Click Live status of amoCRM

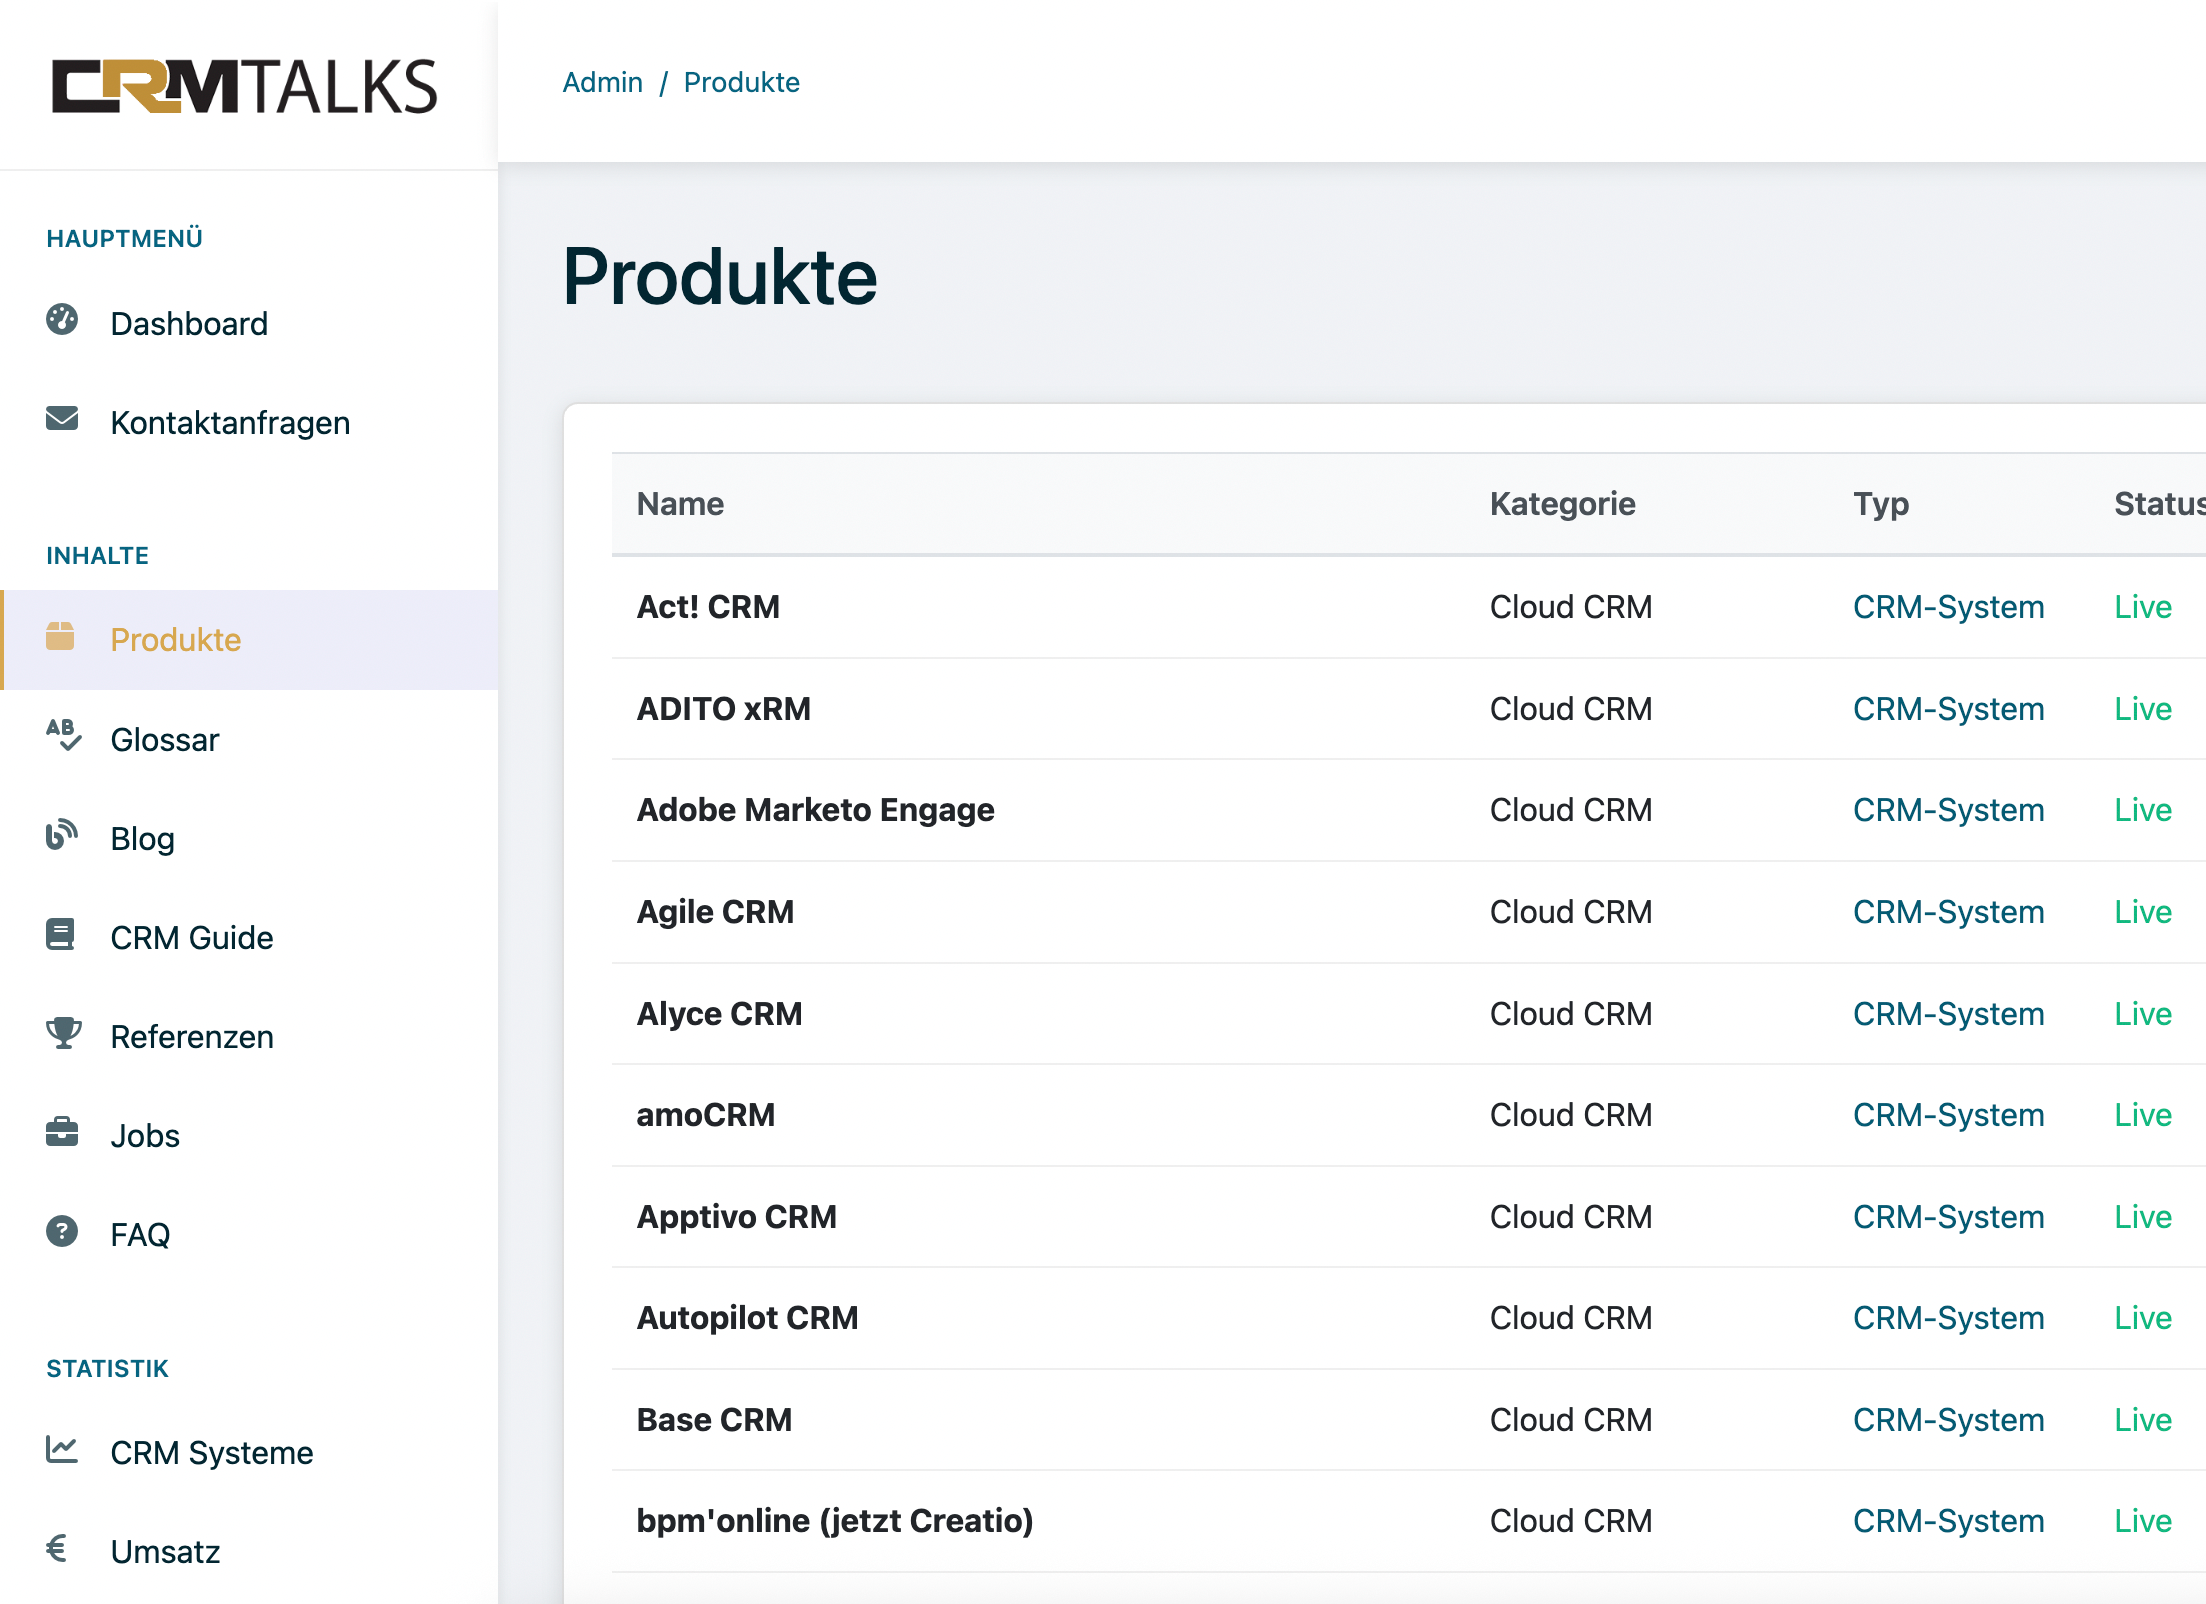click(x=2143, y=1115)
